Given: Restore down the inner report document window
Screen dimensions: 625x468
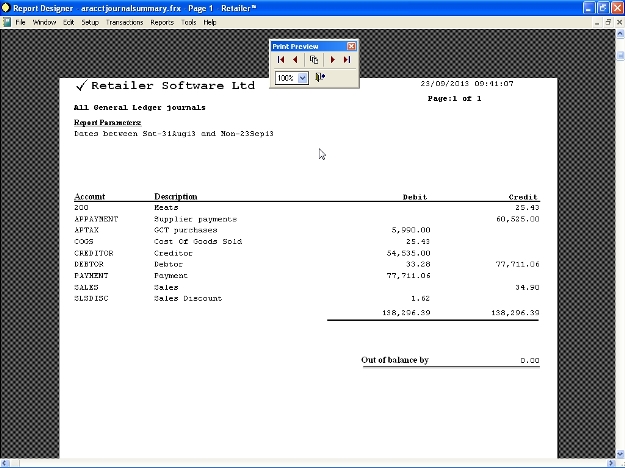Looking at the screenshot, I should [606, 21].
